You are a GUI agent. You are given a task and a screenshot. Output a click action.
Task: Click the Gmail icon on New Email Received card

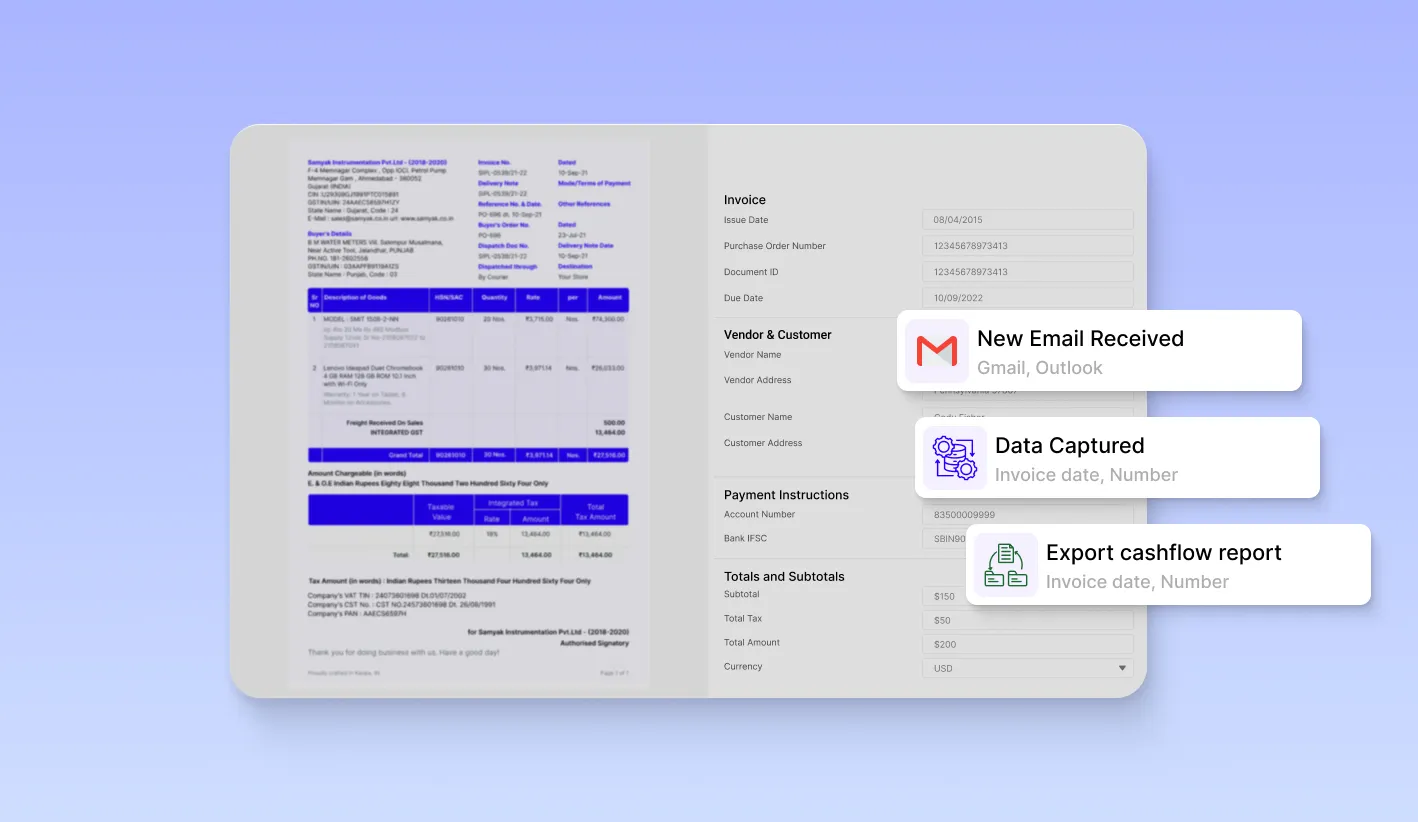pos(936,352)
